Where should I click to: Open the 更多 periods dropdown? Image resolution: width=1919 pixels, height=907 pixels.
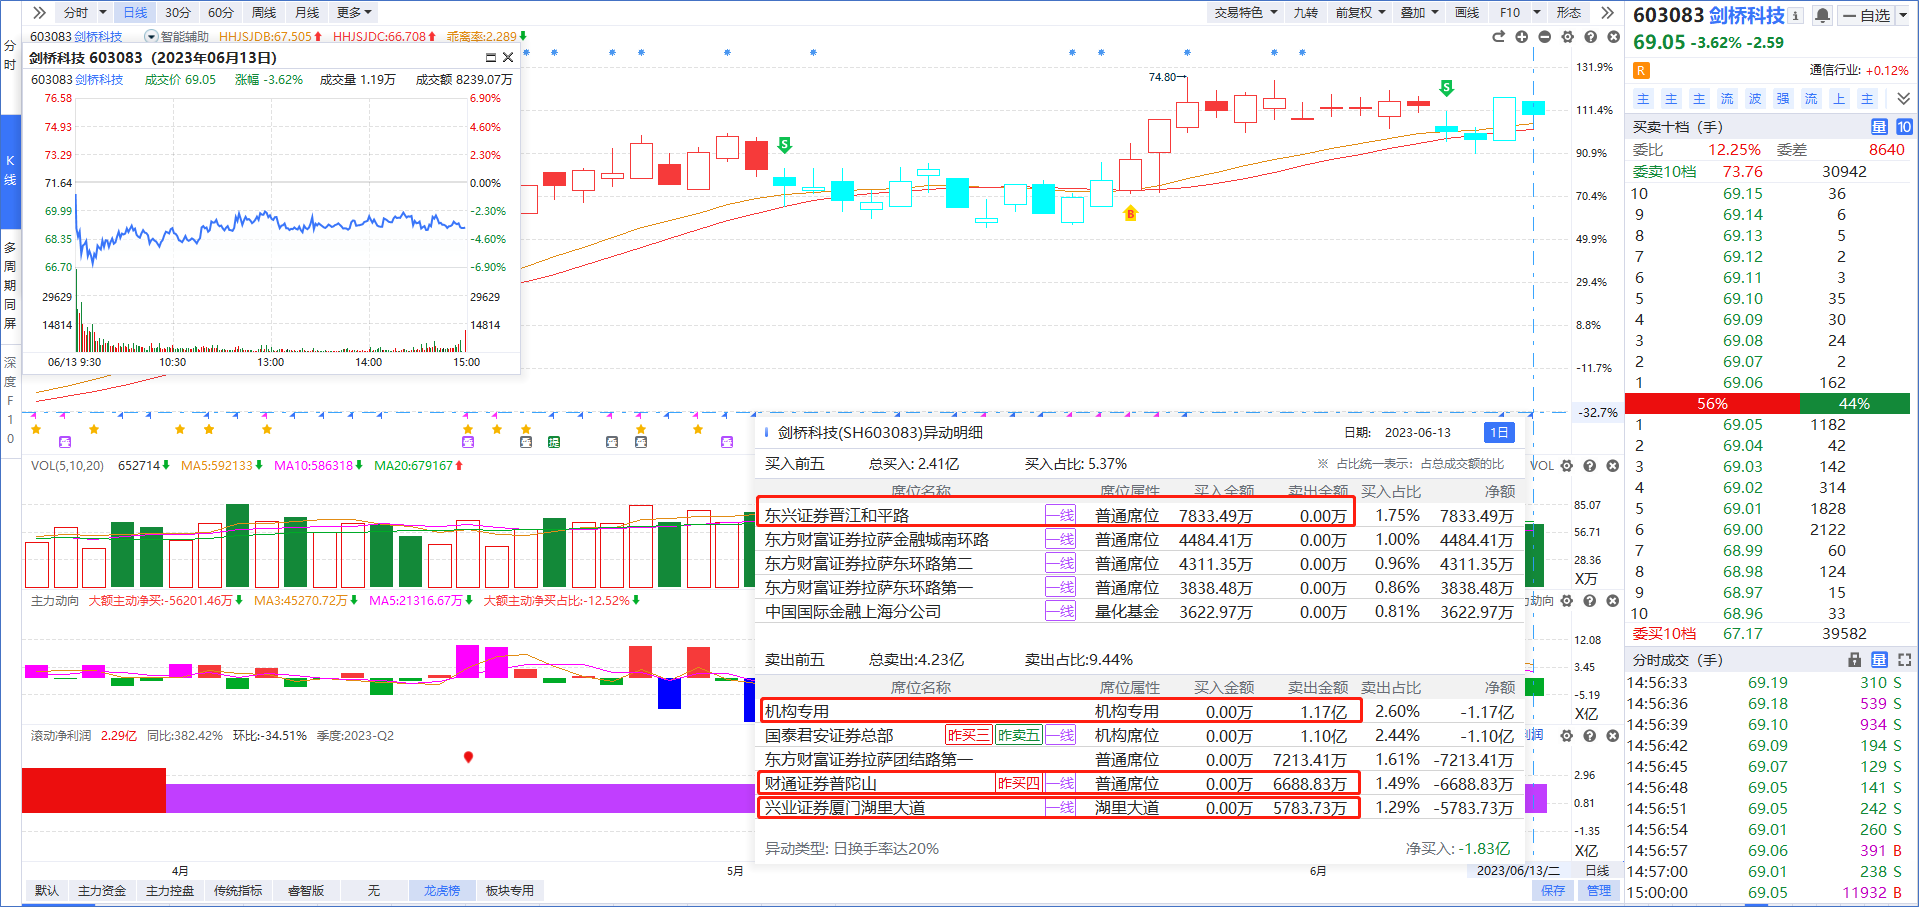(354, 13)
